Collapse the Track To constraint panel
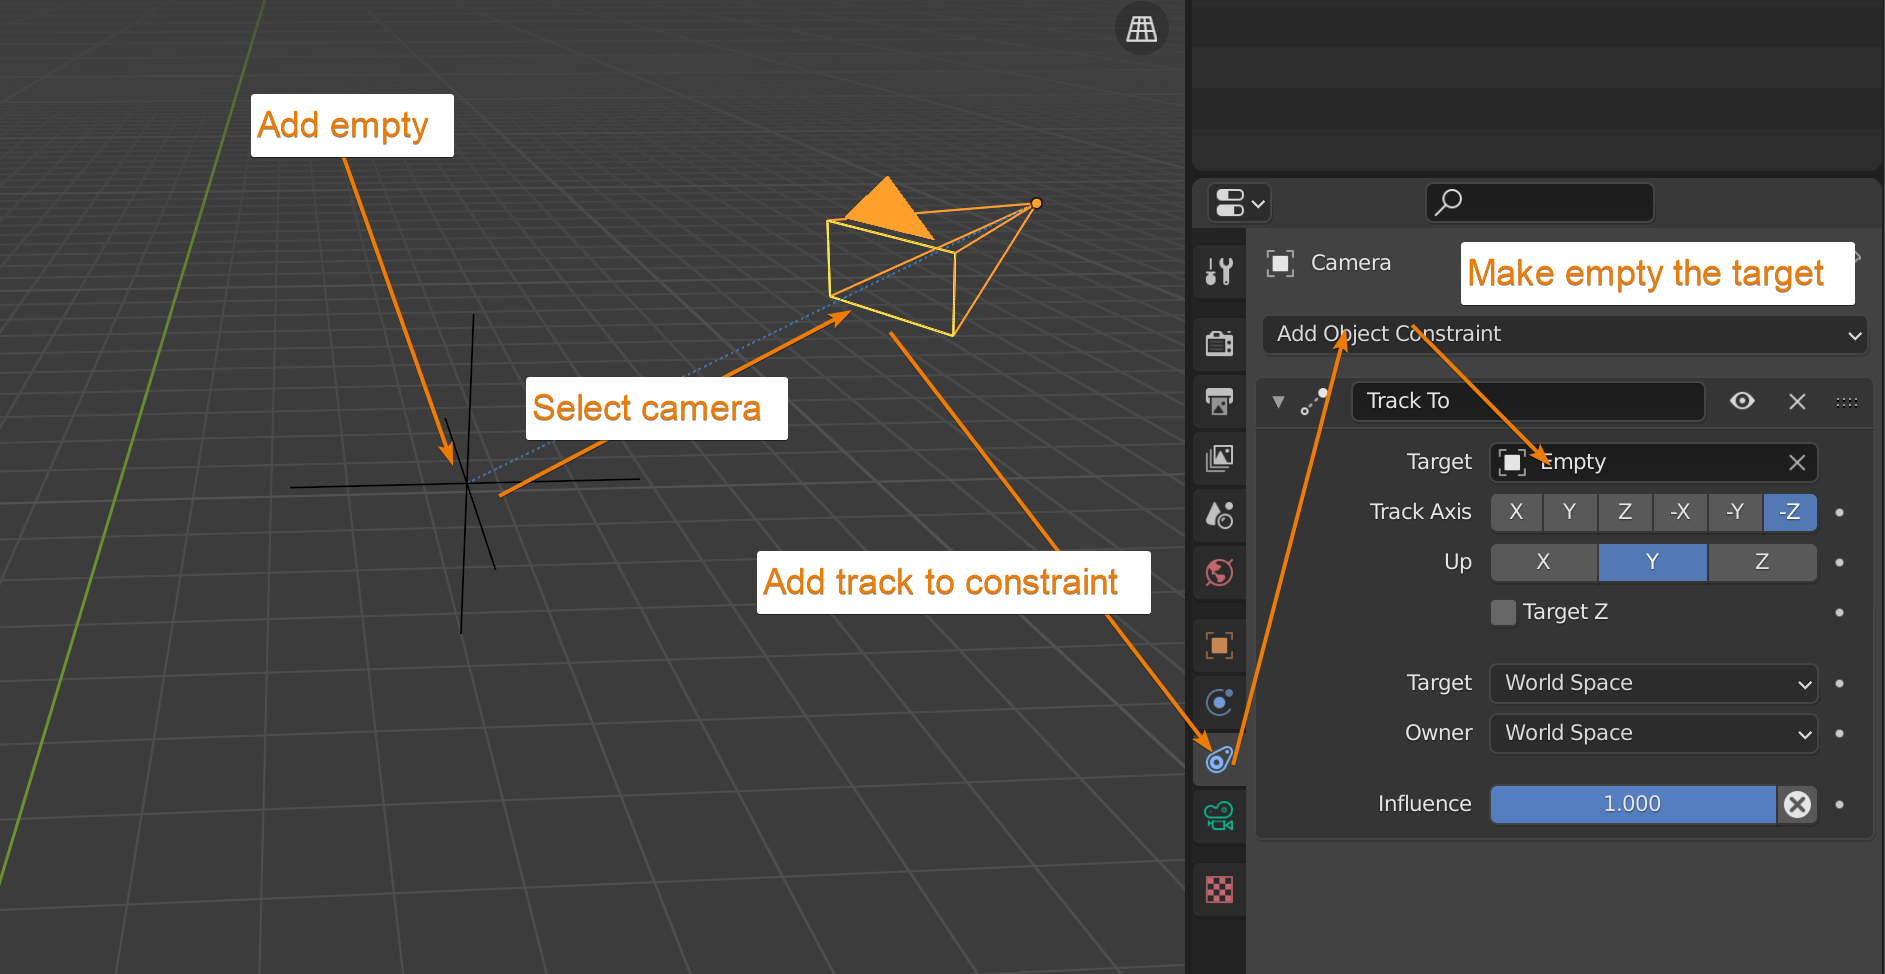The width and height of the screenshot is (1885, 974). [x=1278, y=401]
